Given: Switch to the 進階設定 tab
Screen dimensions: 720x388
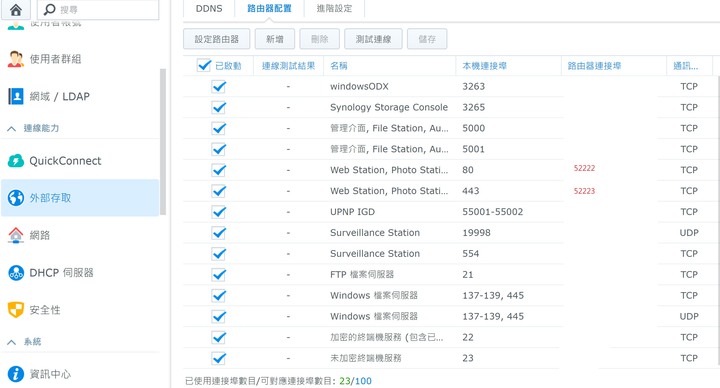Looking at the screenshot, I should [x=334, y=9].
